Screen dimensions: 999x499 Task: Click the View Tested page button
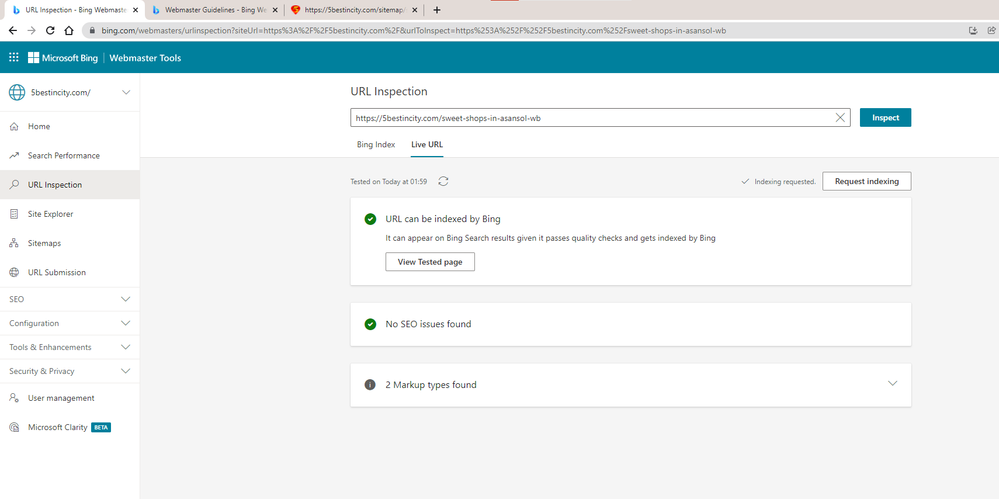(430, 262)
